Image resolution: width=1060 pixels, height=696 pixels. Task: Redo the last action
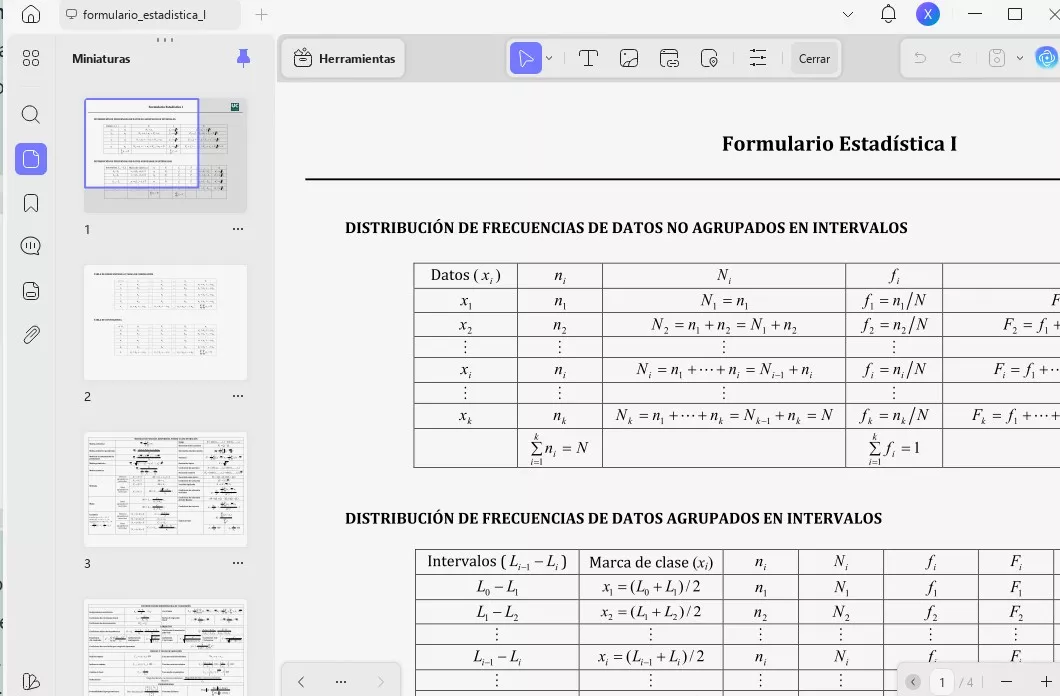click(956, 58)
